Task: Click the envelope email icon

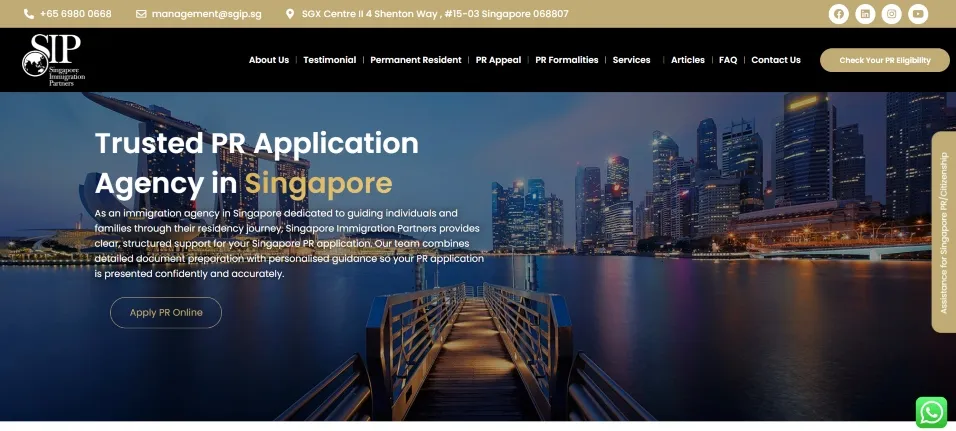Action: (141, 13)
